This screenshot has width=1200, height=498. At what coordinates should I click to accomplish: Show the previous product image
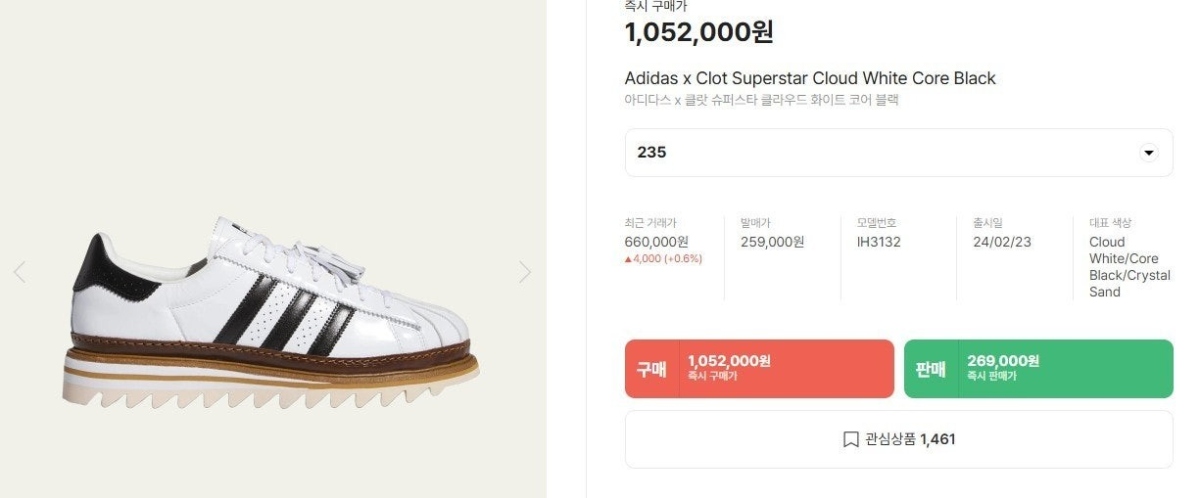pyautogui.click(x=20, y=272)
